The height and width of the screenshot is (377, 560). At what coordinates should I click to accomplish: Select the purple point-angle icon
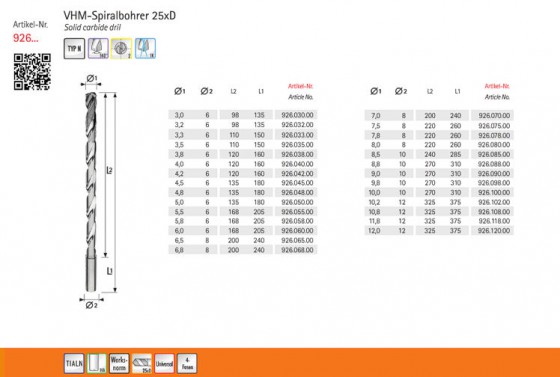click(98, 49)
